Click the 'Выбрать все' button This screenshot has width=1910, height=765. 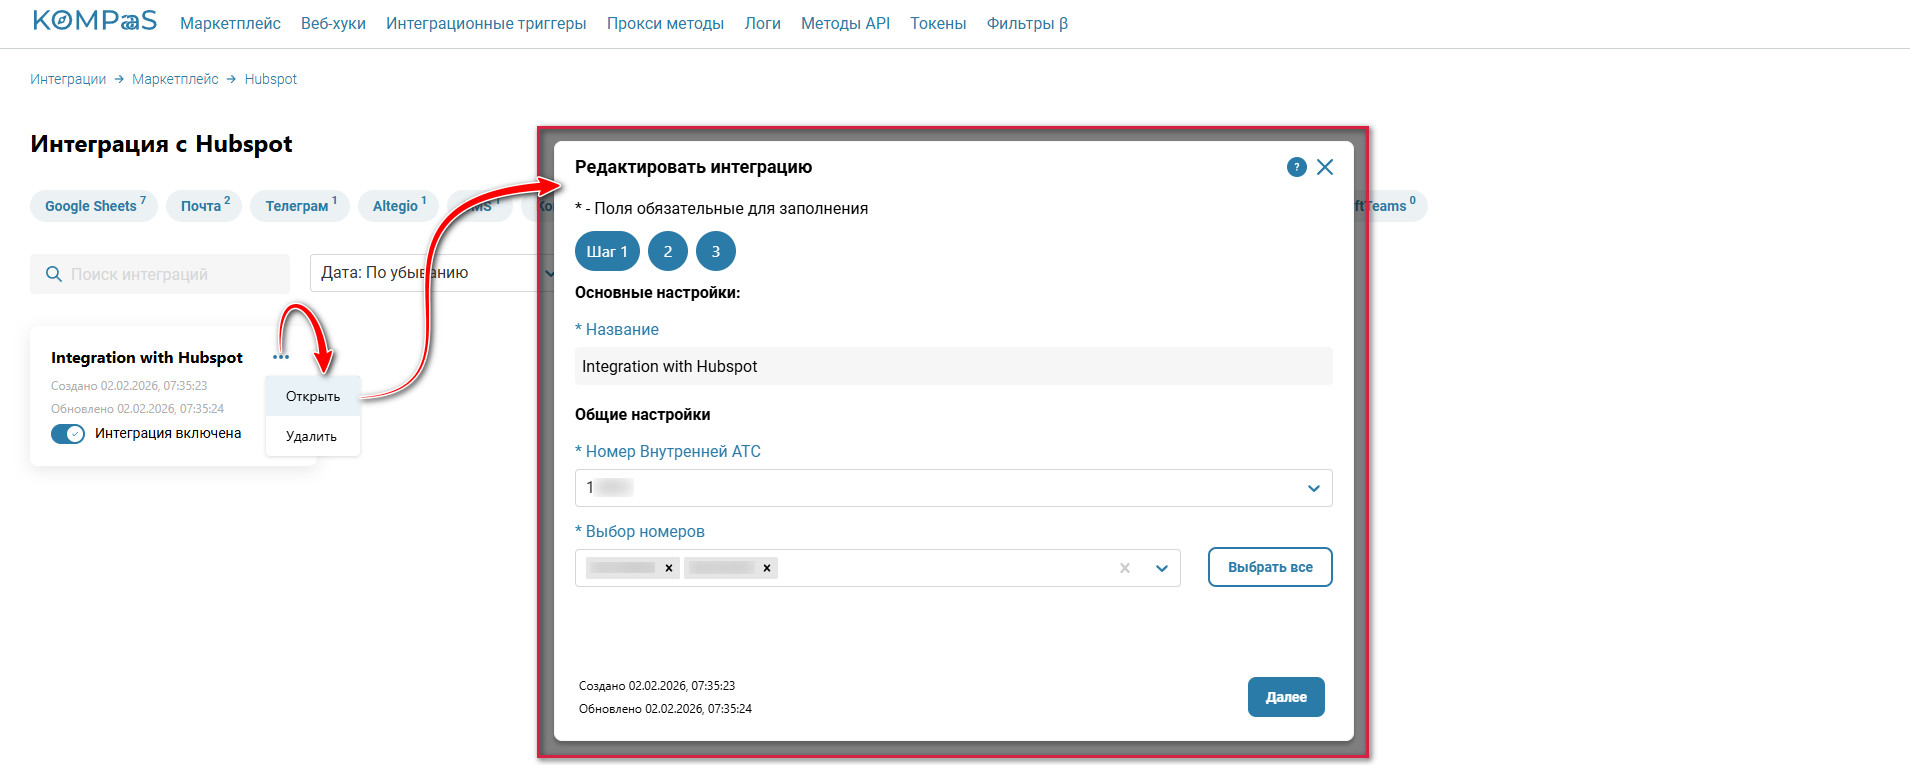tap(1270, 567)
